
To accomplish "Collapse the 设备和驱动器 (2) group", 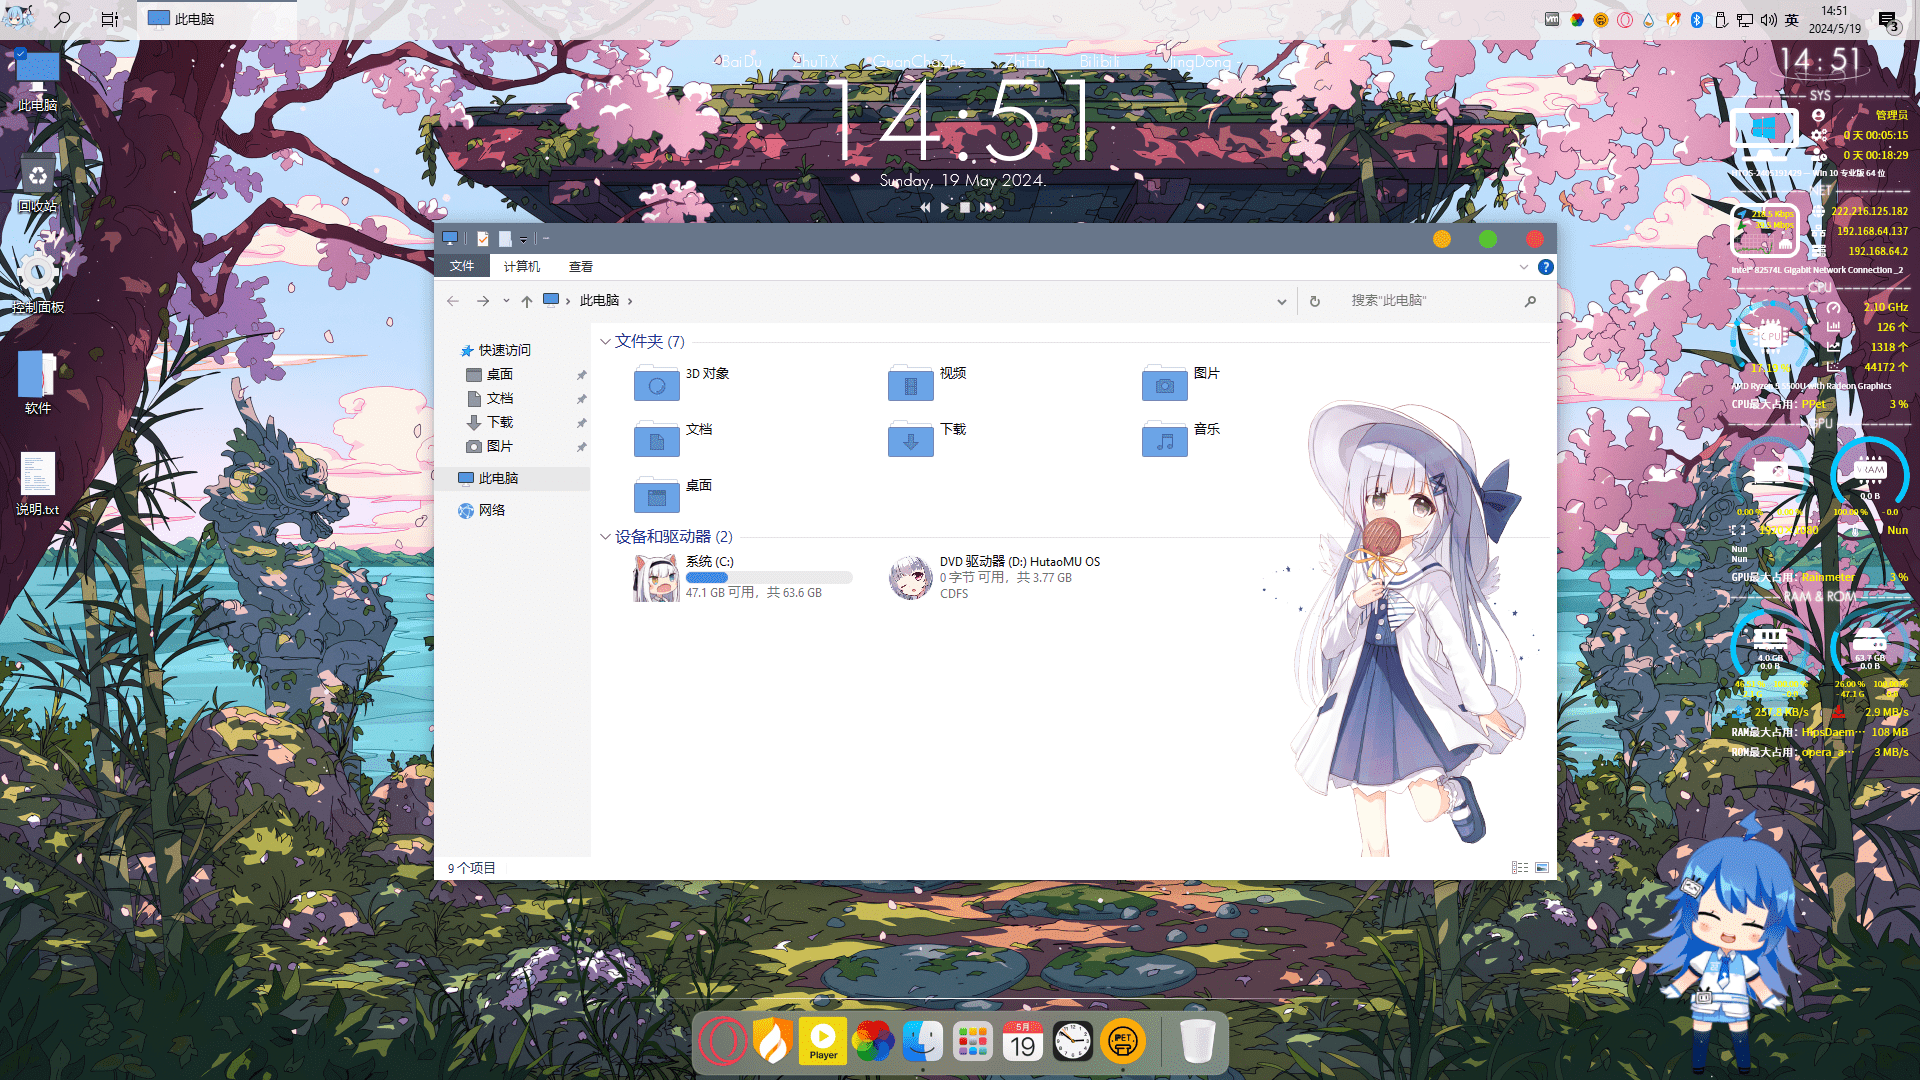I will click(605, 537).
